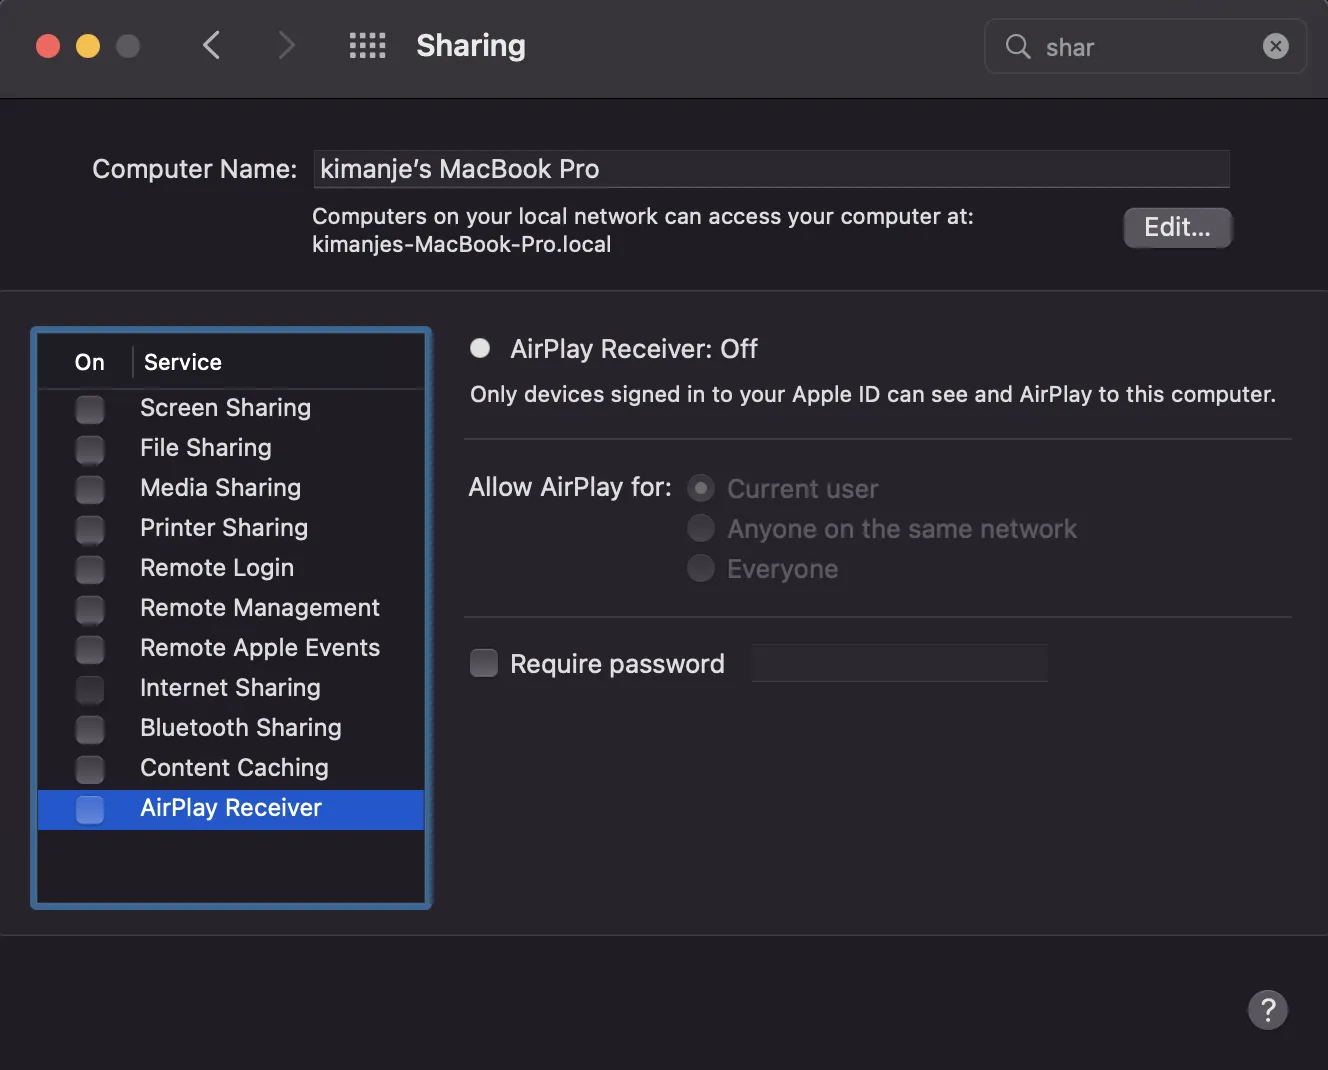Viewport: 1328px width, 1070px height.
Task: Enable File Sharing checkbox
Action: [90, 449]
